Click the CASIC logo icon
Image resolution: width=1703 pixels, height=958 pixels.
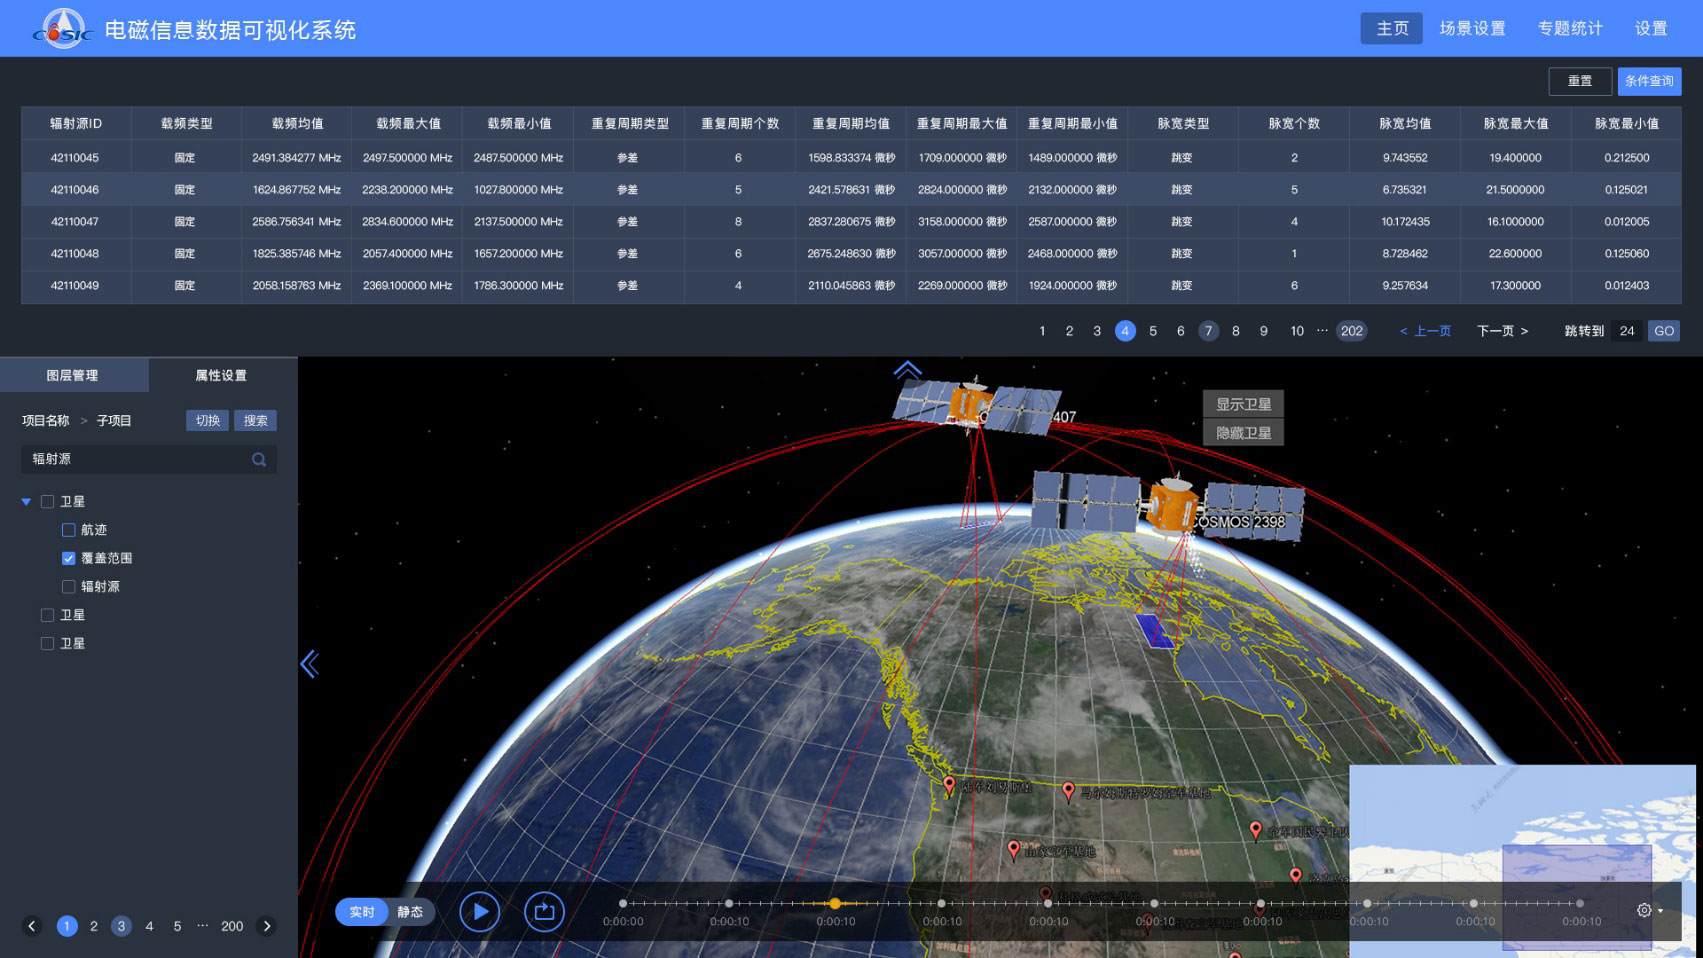point(62,28)
